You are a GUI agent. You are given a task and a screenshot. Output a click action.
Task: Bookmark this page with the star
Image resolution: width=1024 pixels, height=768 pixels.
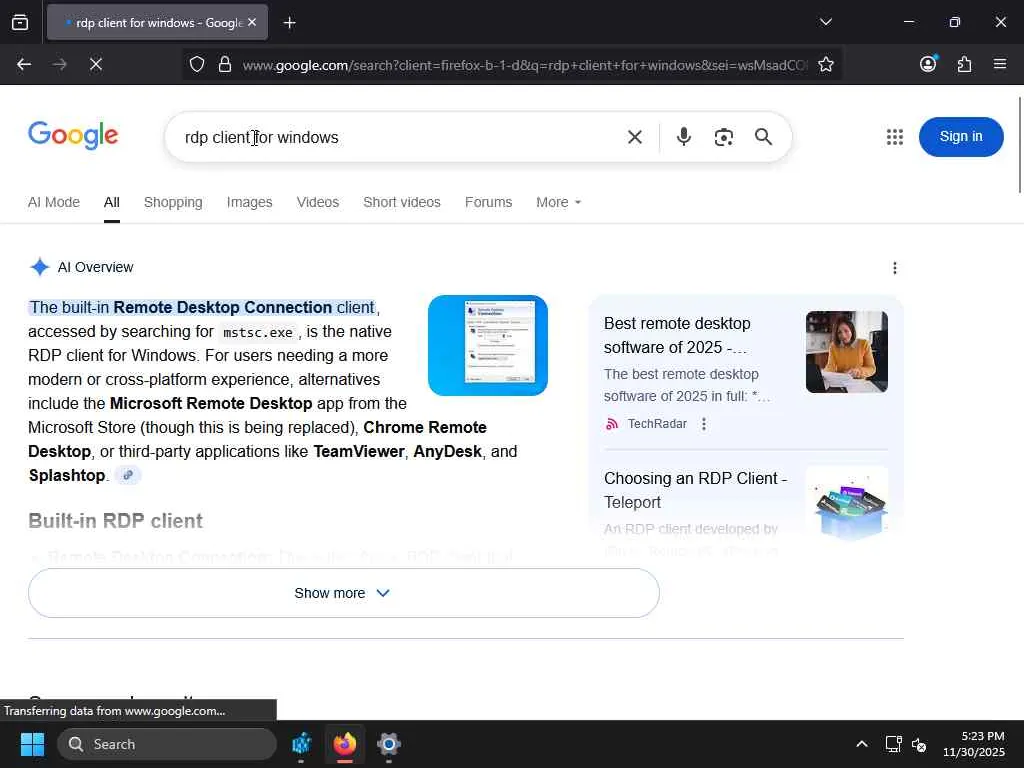825,64
